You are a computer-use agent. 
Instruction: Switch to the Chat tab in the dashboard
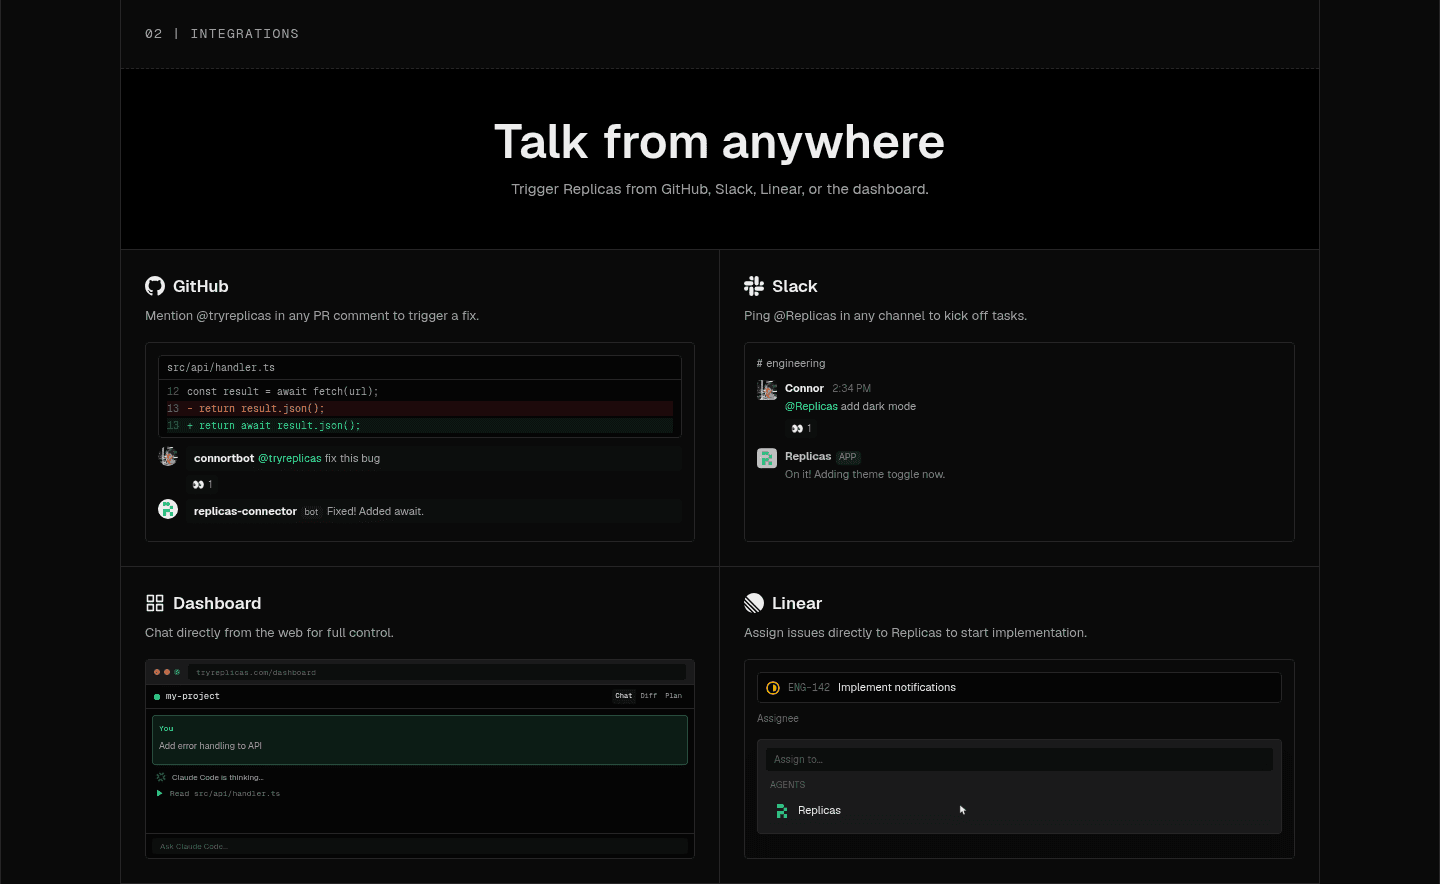pos(624,696)
